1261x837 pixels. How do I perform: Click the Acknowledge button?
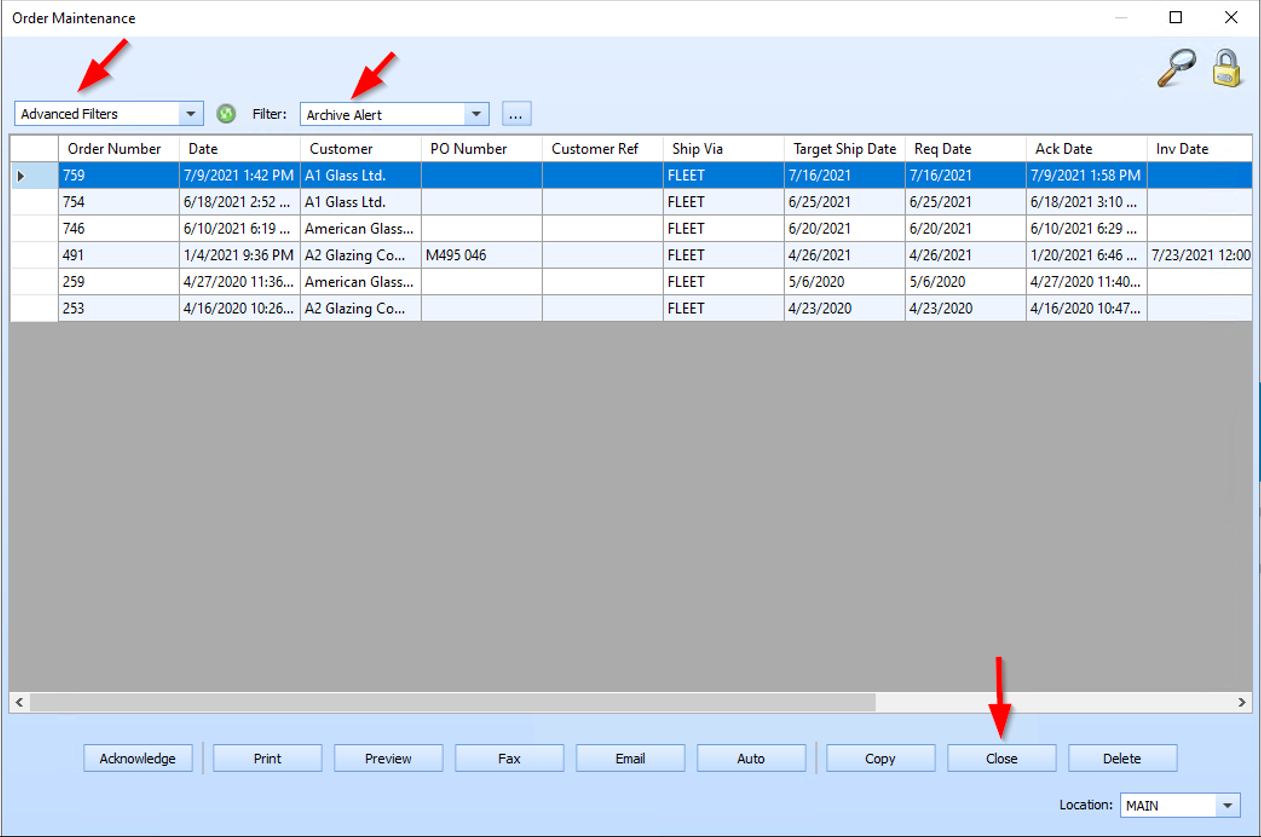[x=137, y=758]
